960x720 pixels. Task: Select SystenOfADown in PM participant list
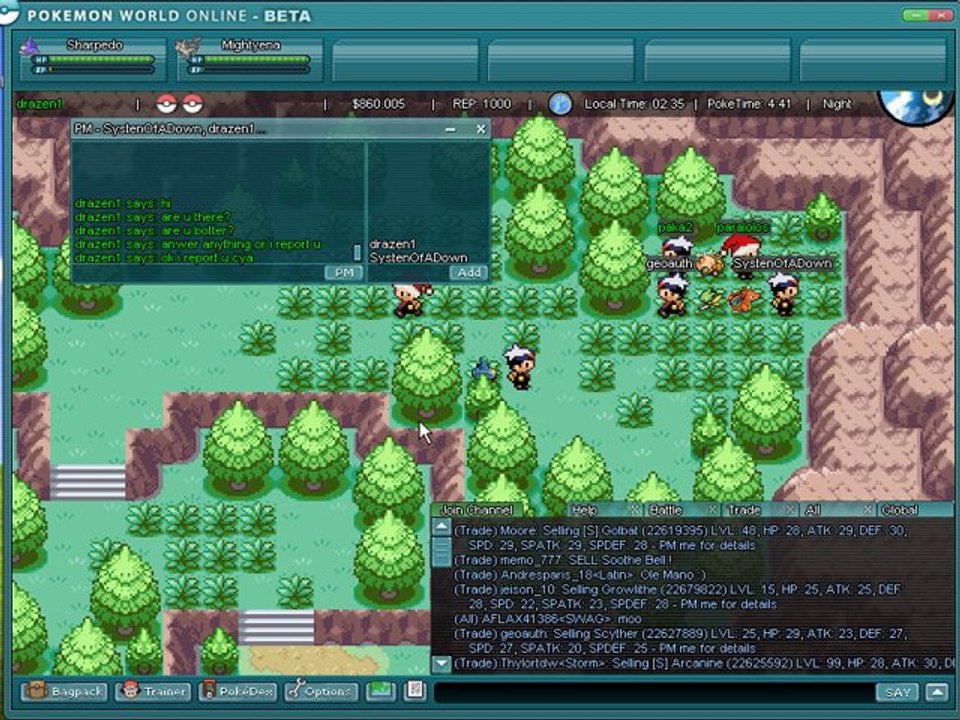[x=418, y=258]
